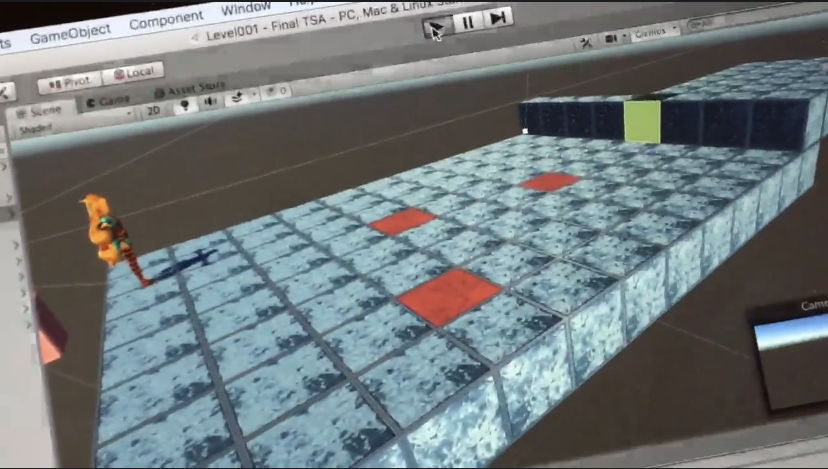Toggle scene lighting lightbulb icon
The image size is (828, 469).
(185, 105)
